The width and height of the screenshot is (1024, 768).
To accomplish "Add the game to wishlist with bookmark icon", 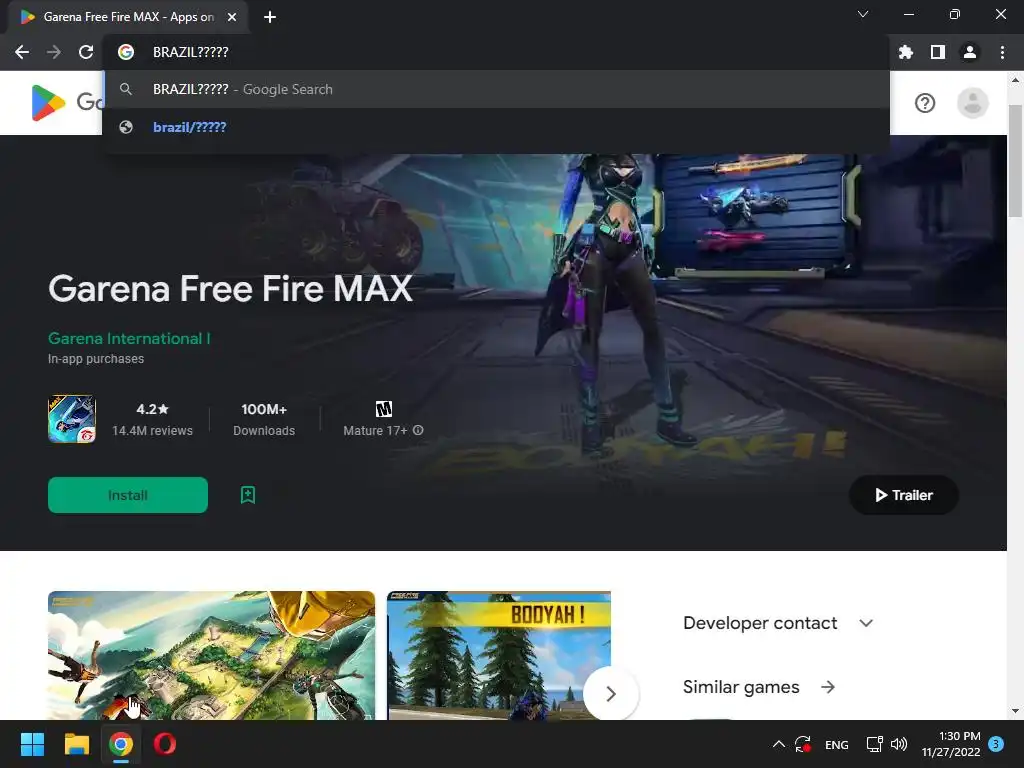I will (248, 495).
